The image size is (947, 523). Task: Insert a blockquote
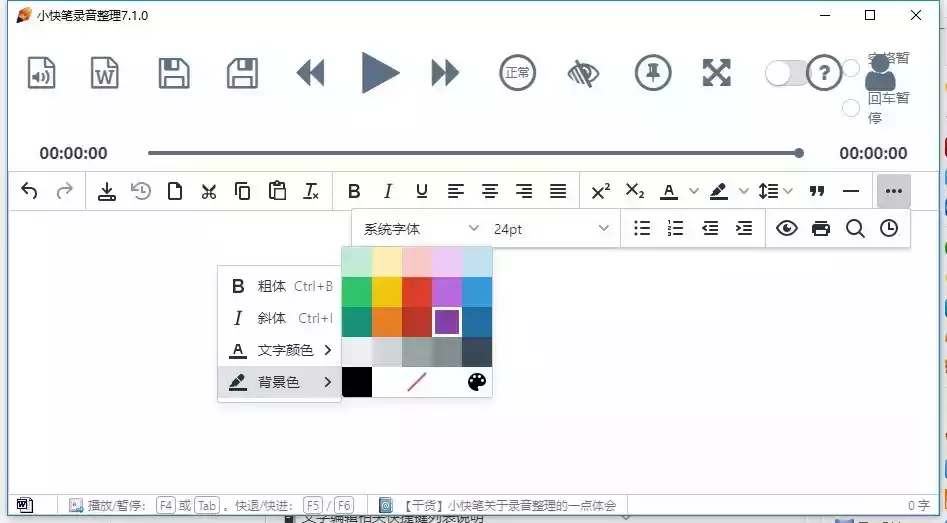coord(817,191)
